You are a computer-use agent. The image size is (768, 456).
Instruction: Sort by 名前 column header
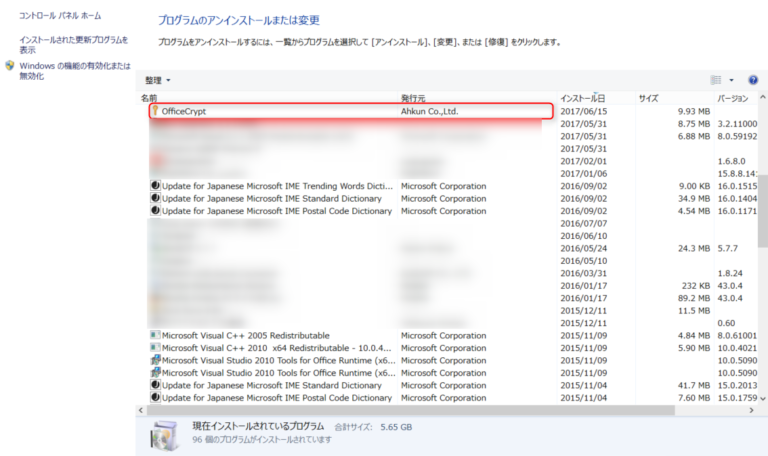[149, 98]
